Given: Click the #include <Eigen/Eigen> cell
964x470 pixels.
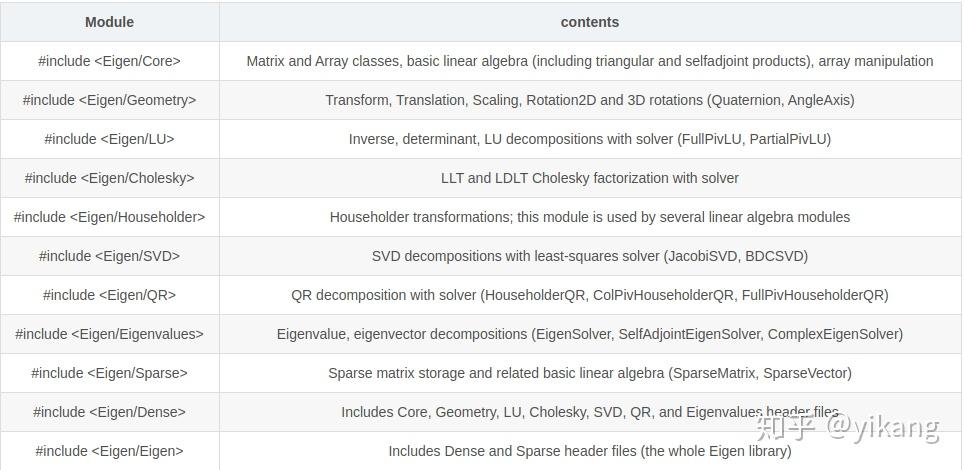Looking at the screenshot, I should click(x=109, y=451).
